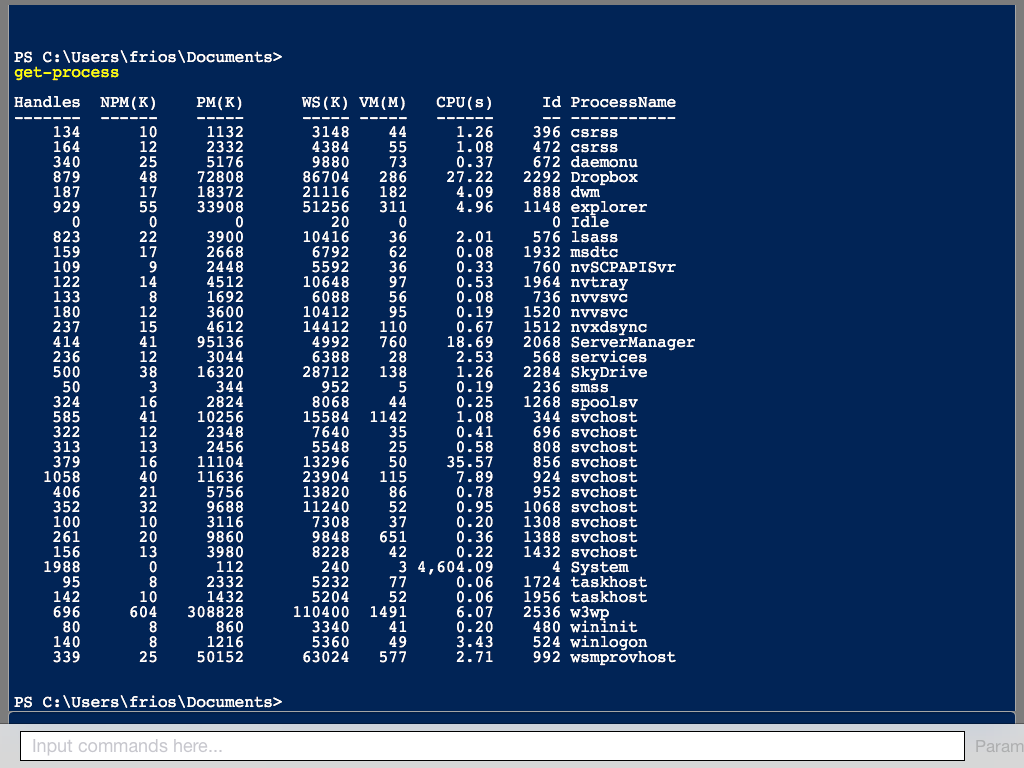The height and width of the screenshot is (768, 1024).
Task: Select the daemonu process name
Action: coord(604,163)
